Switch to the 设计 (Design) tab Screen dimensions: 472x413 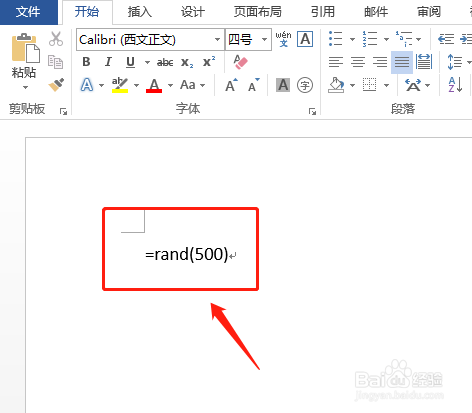193,12
